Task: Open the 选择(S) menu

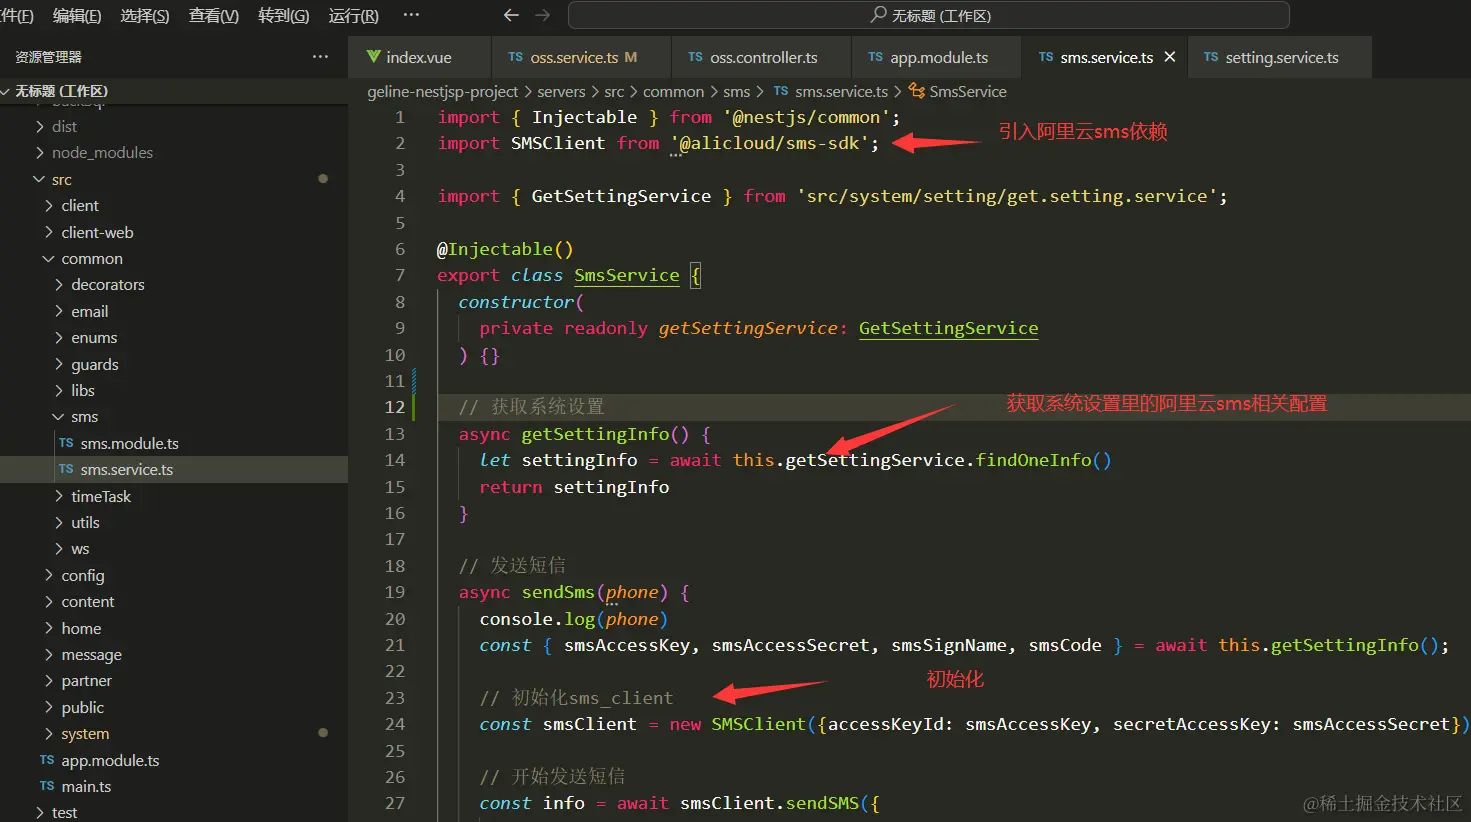Action: click(145, 15)
